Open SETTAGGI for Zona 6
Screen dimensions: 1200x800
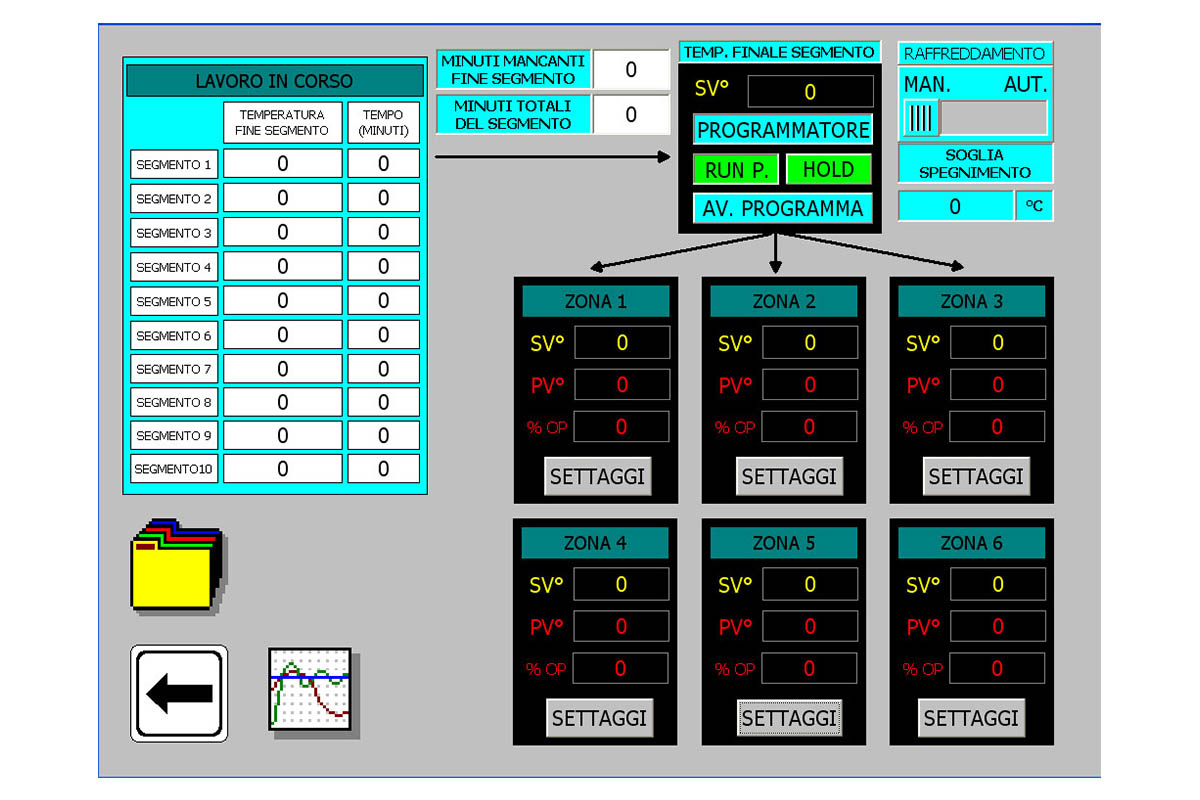point(971,717)
